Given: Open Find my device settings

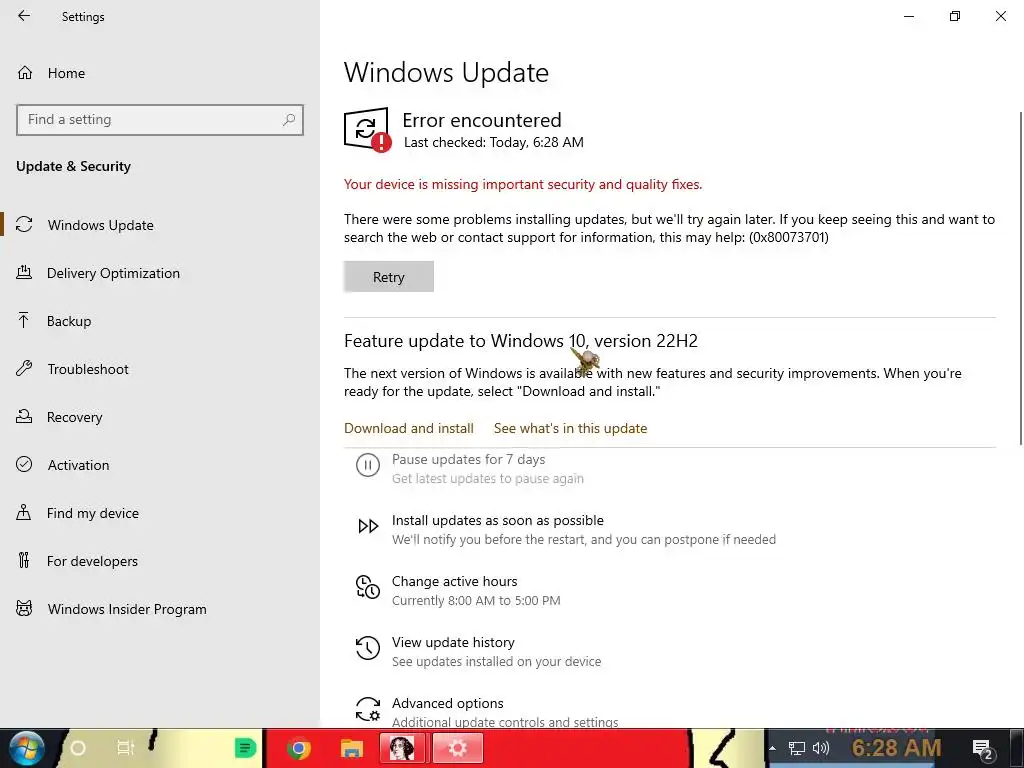Looking at the screenshot, I should point(93,513).
